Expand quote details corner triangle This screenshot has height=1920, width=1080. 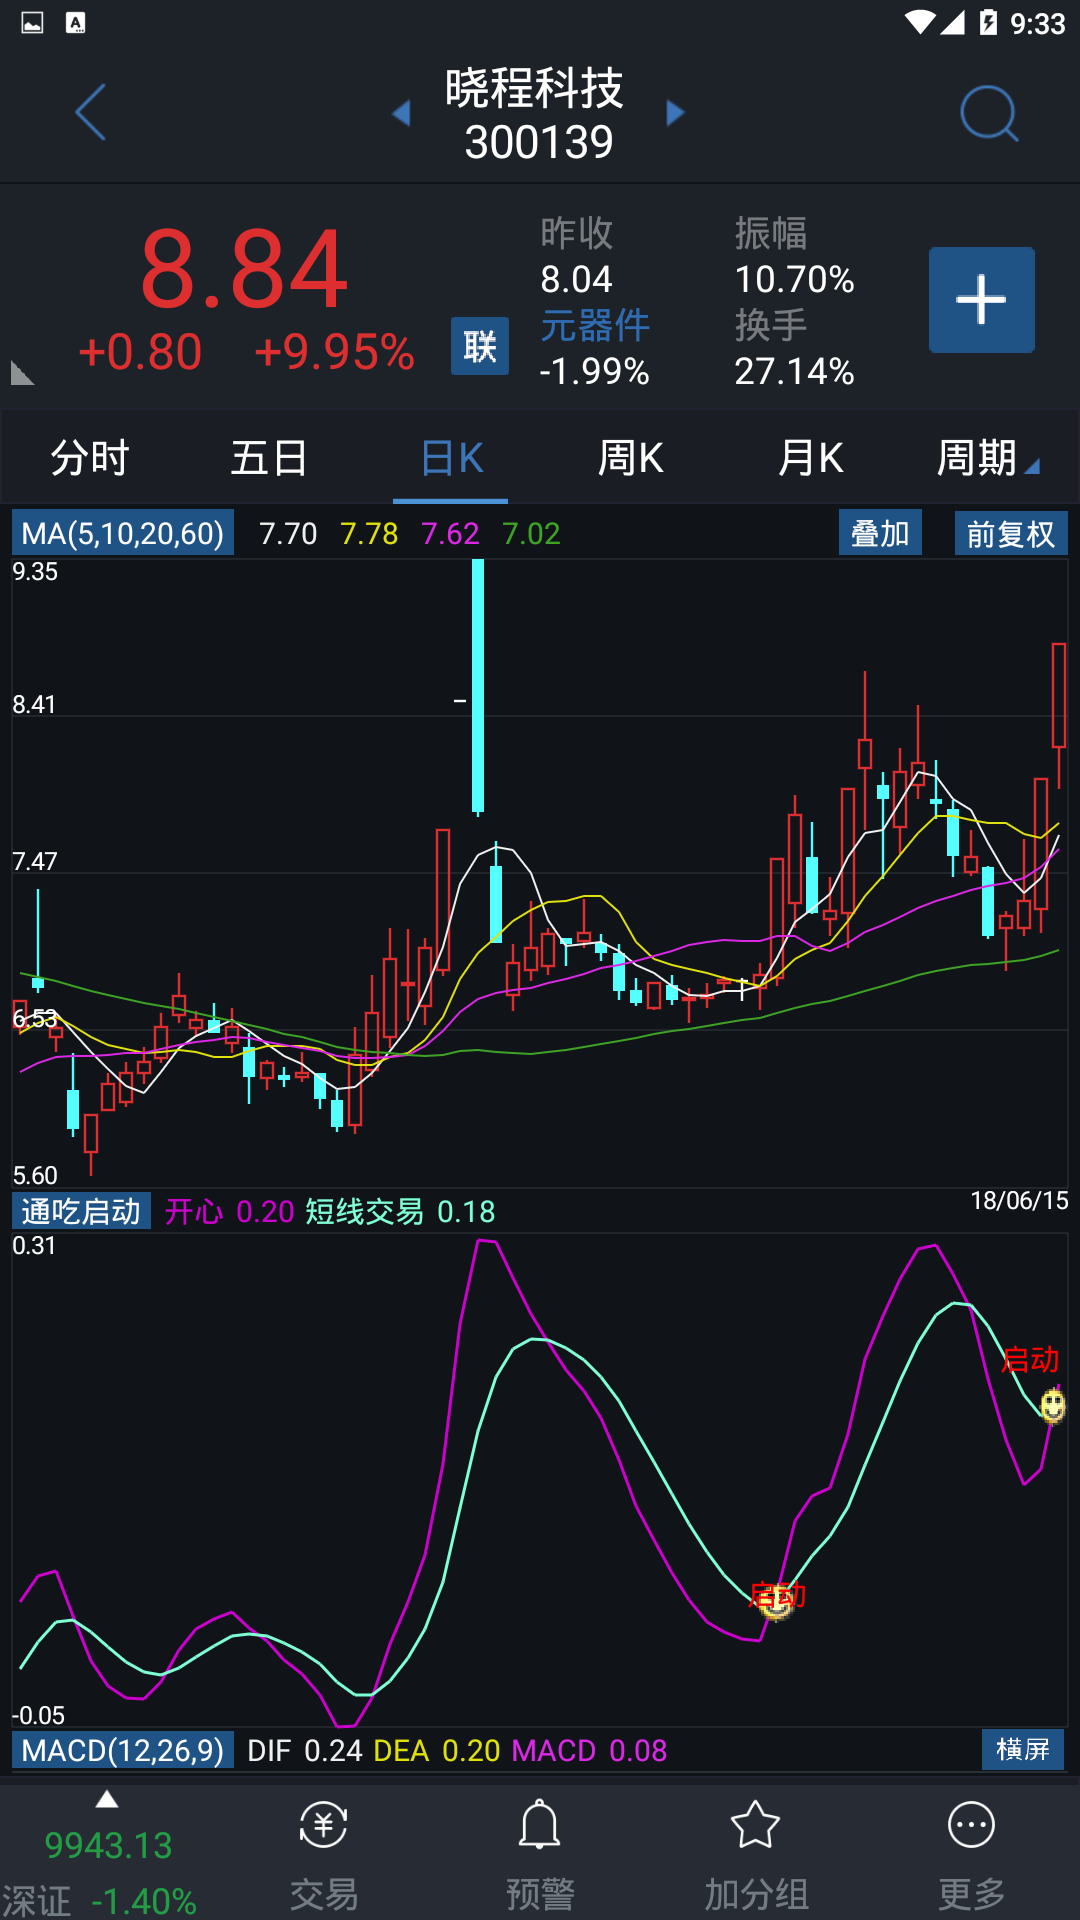[x=22, y=374]
